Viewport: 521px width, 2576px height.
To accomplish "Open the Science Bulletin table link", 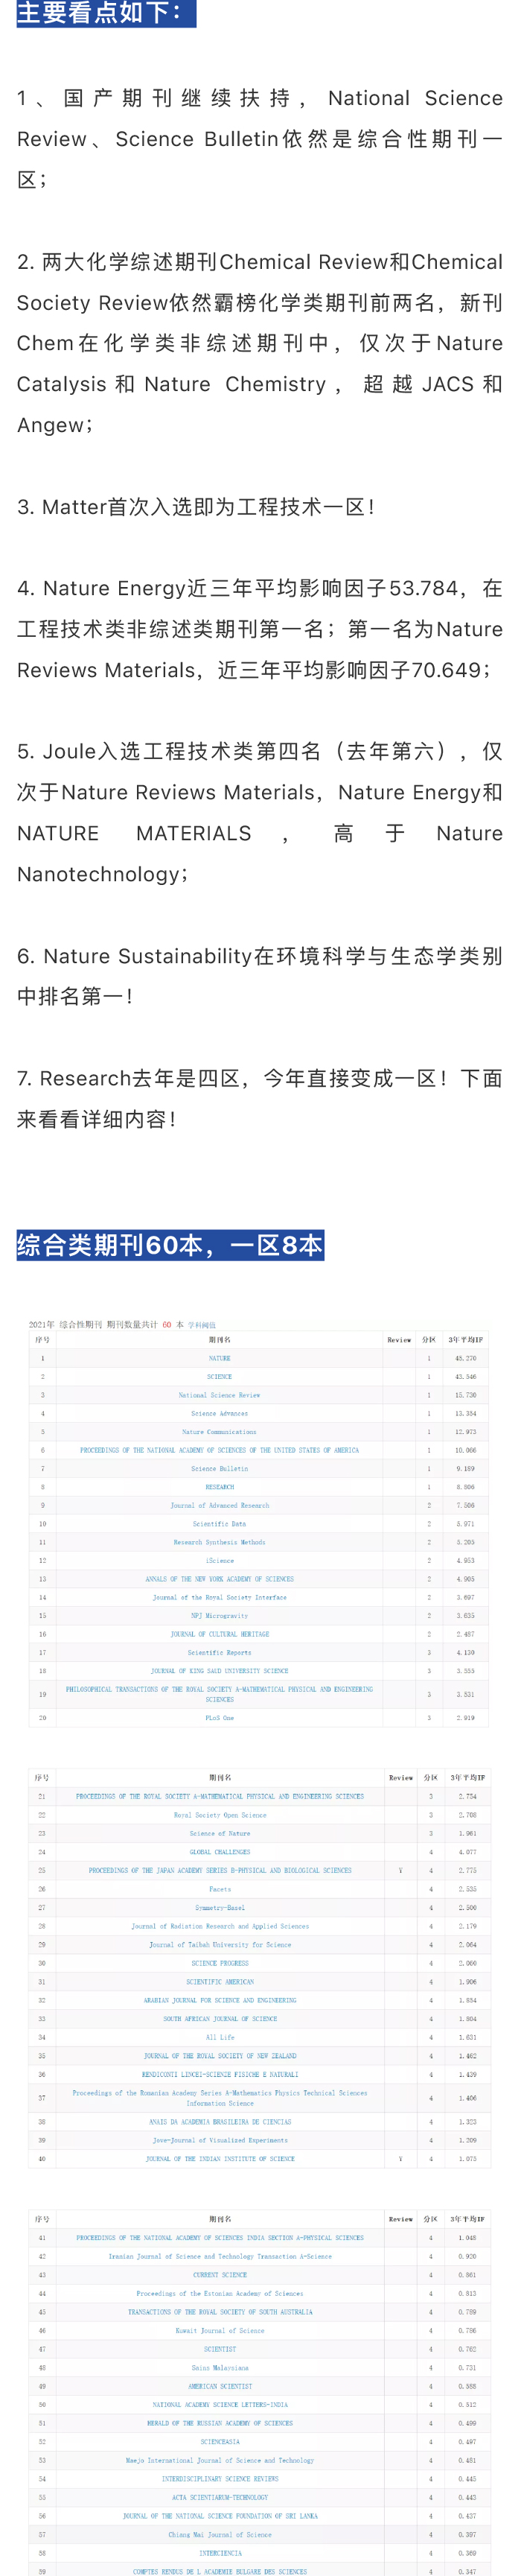I will coord(219,1469).
